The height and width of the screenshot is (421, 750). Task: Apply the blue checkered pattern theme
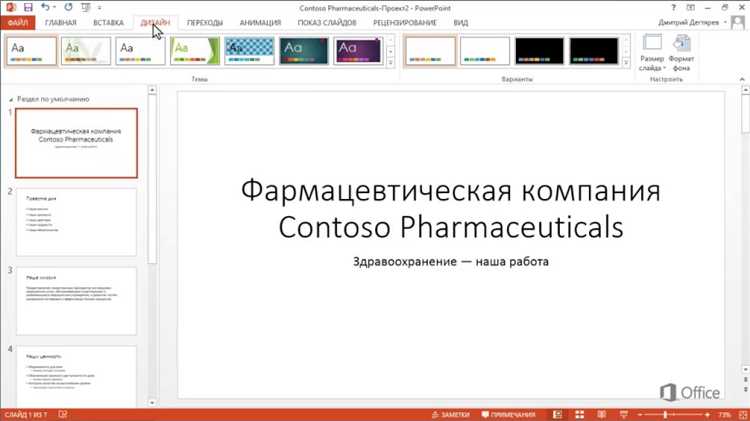pyautogui.click(x=250, y=51)
